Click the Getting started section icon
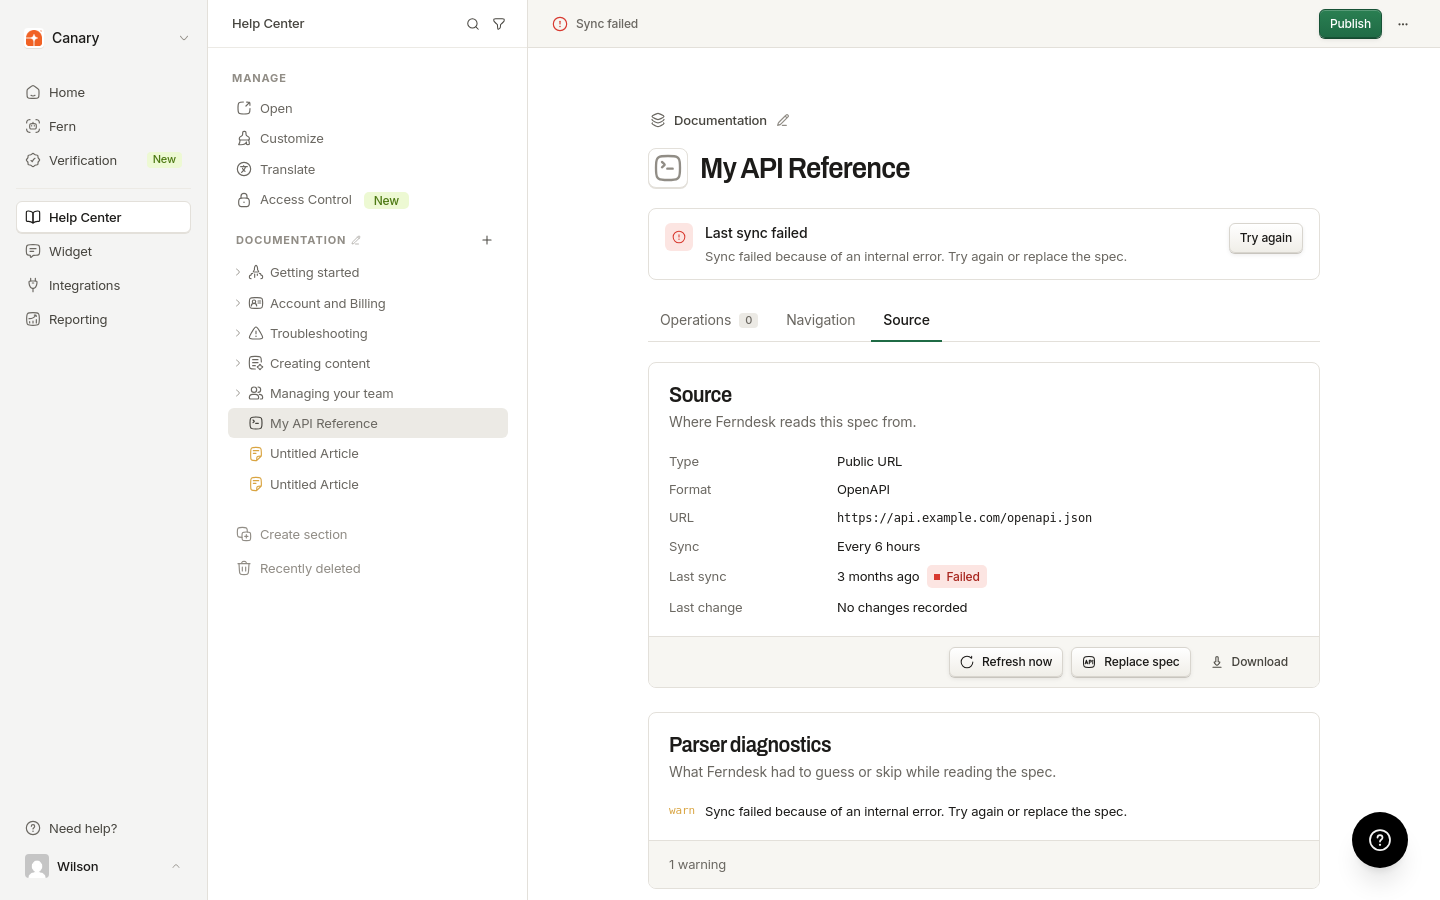Screen dimensions: 1440x900 [x=256, y=272]
